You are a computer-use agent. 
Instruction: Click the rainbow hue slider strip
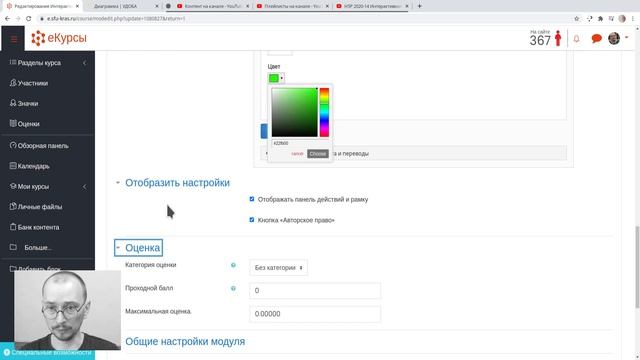[x=324, y=112]
